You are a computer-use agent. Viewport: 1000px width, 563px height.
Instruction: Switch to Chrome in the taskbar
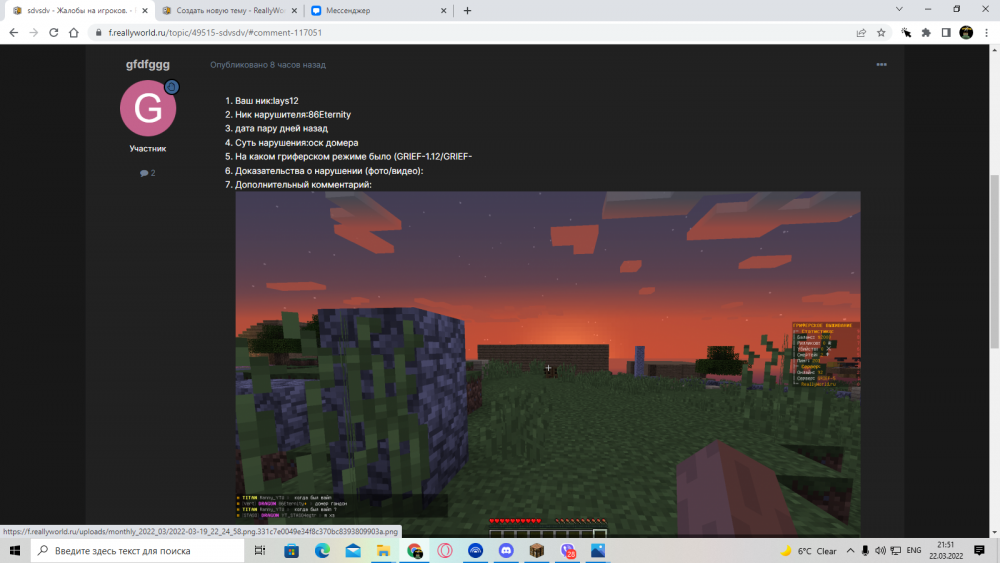[x=415, y=550]
